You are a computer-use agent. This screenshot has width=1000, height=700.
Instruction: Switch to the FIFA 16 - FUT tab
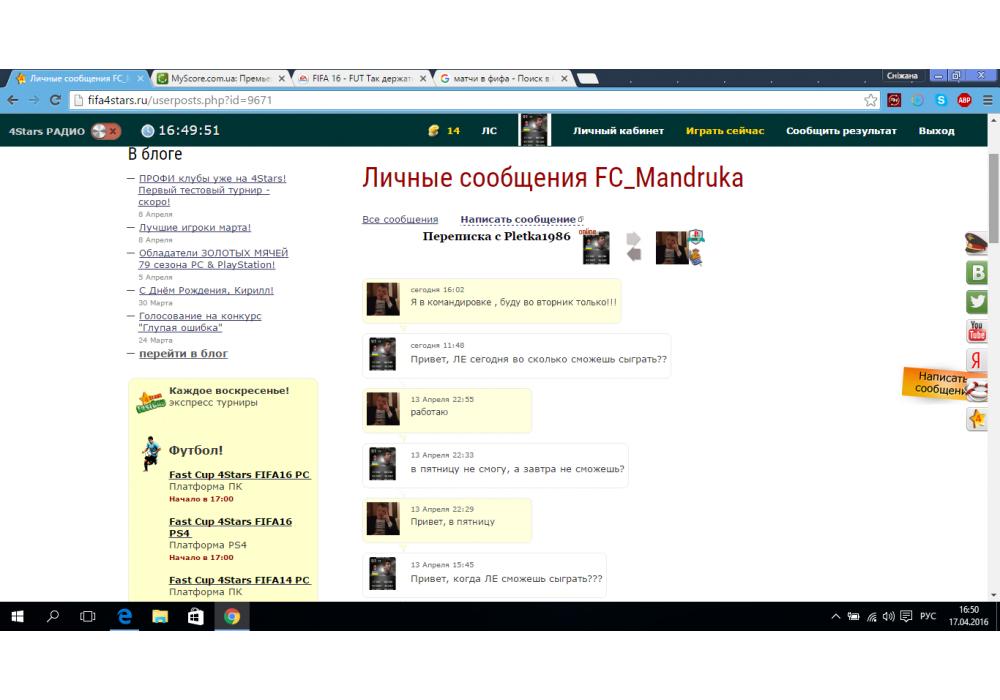(361, 78)
